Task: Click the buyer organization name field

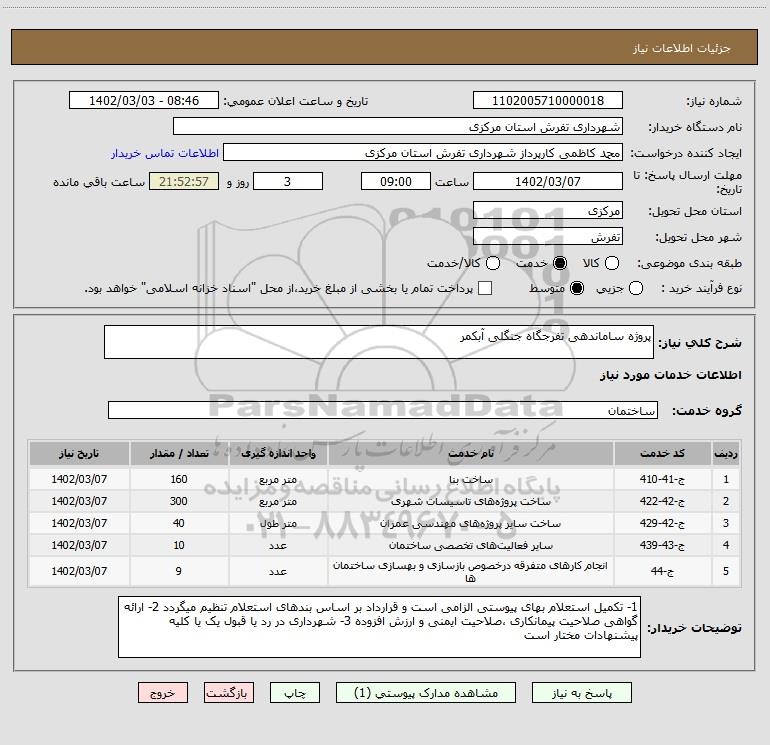Action: tap(398, 127)
